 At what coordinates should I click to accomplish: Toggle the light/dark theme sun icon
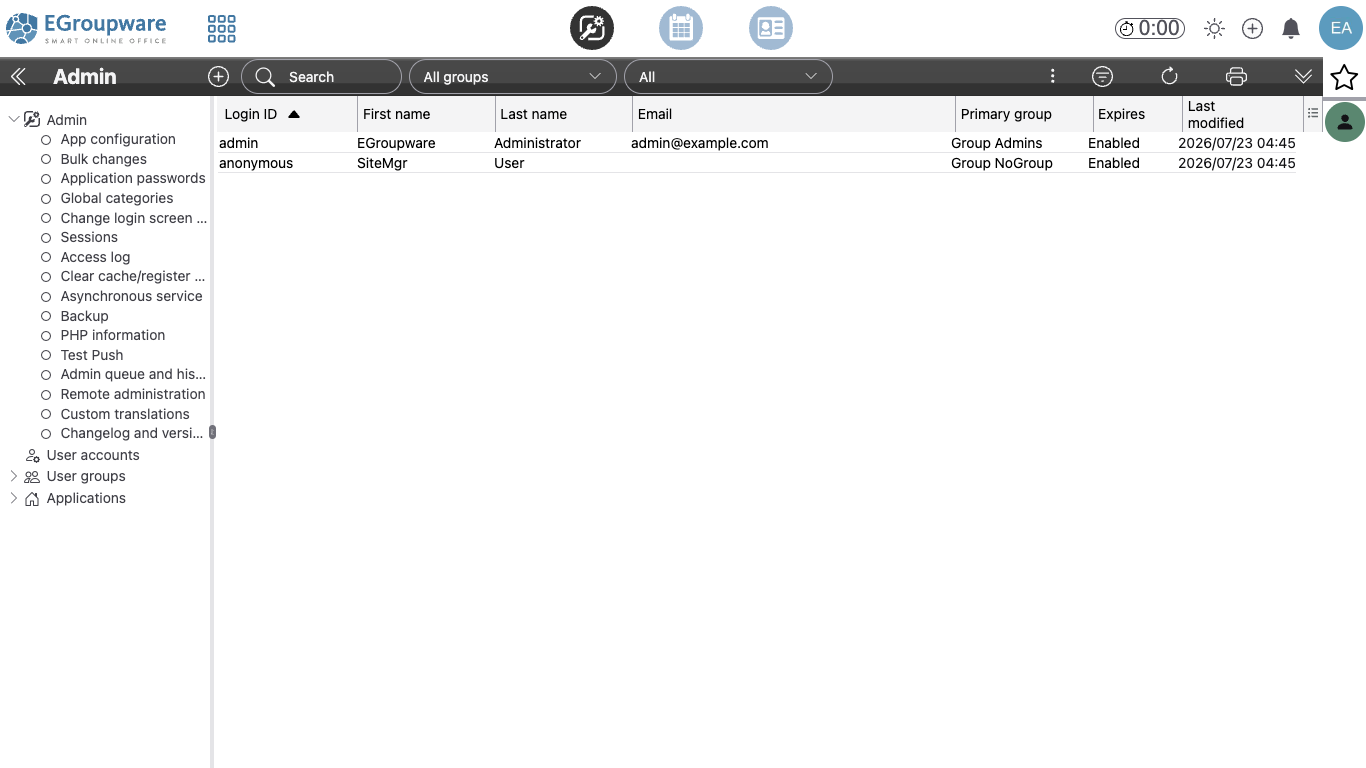click(x=1214, y=29)
